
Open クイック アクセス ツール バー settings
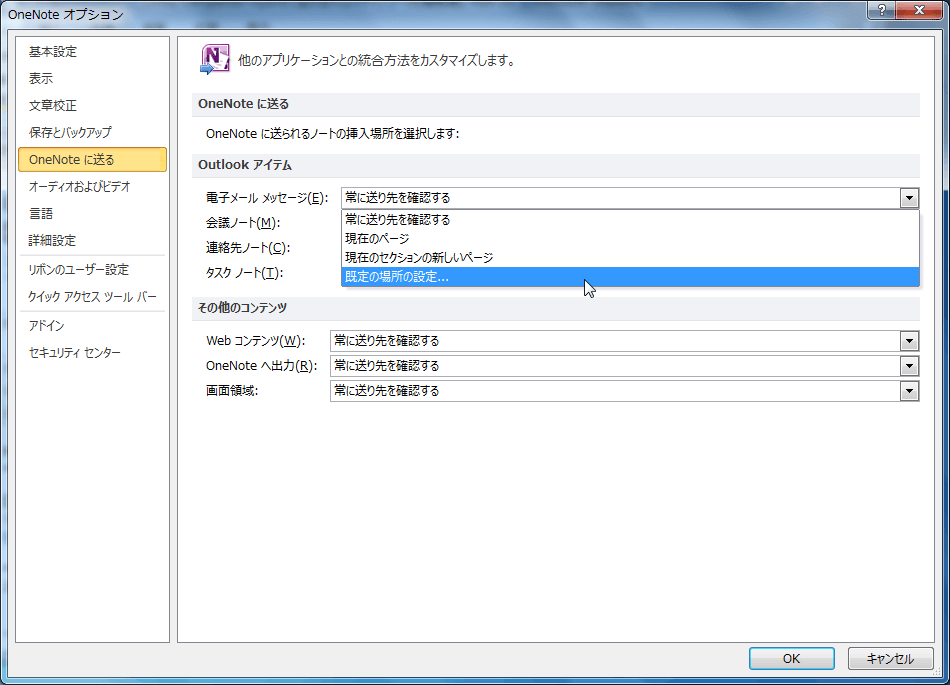92,297
